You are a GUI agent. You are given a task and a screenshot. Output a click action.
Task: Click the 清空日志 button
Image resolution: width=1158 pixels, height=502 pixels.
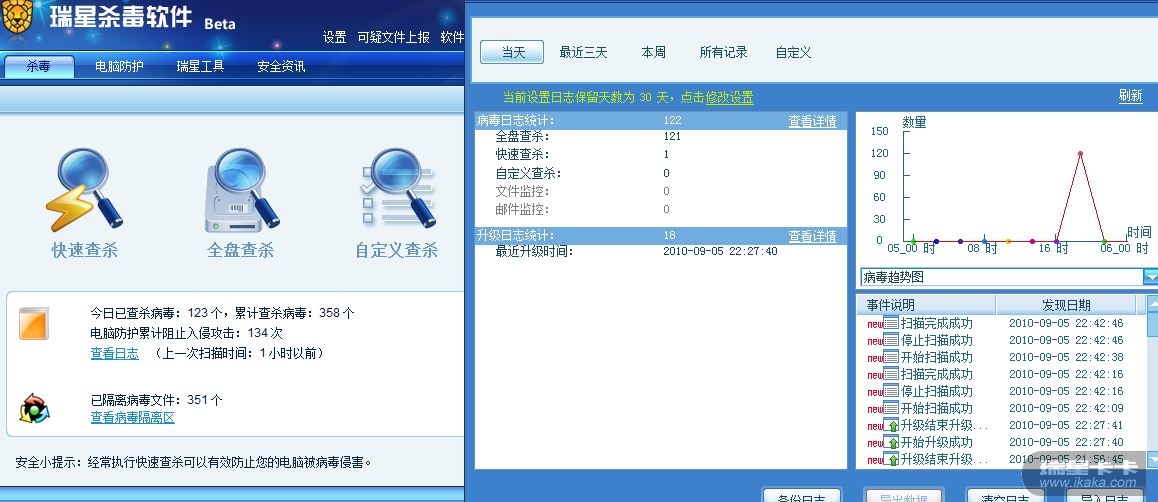pos(1007,496)
